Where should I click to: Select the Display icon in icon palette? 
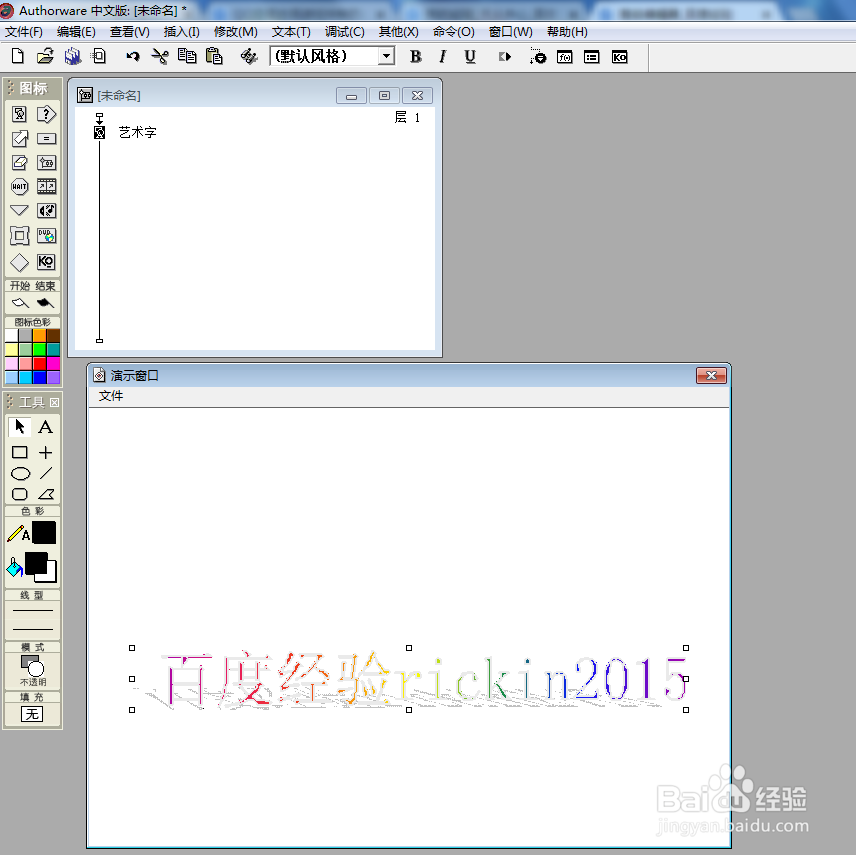pyautogui.click(x=19, y=114)
